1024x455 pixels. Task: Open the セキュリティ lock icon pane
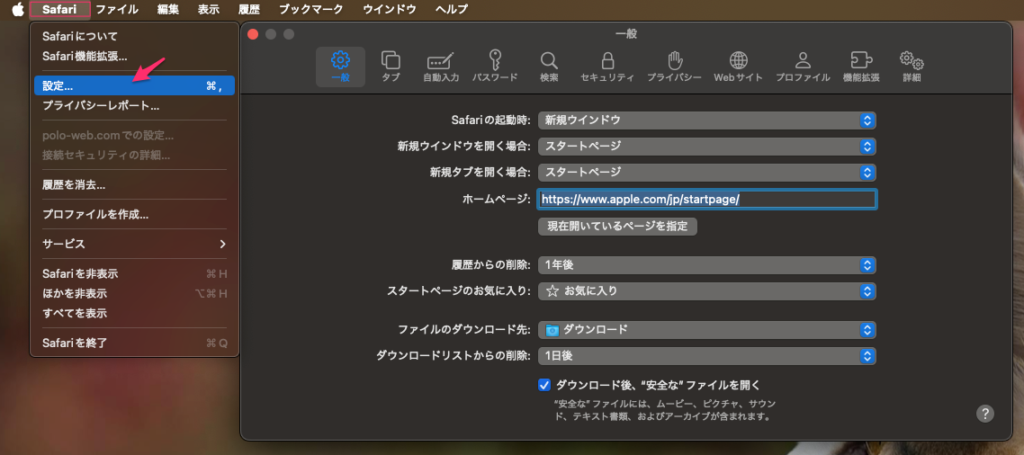607,65
